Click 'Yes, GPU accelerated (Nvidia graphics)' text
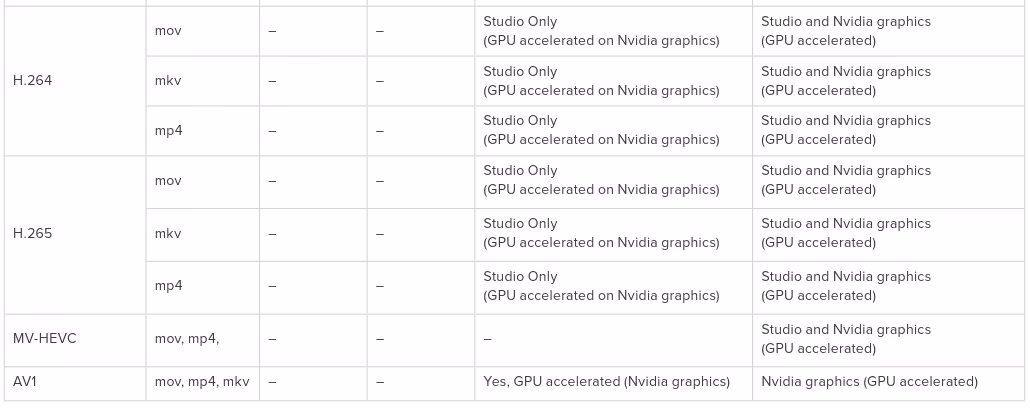 [x=606, y=382]
